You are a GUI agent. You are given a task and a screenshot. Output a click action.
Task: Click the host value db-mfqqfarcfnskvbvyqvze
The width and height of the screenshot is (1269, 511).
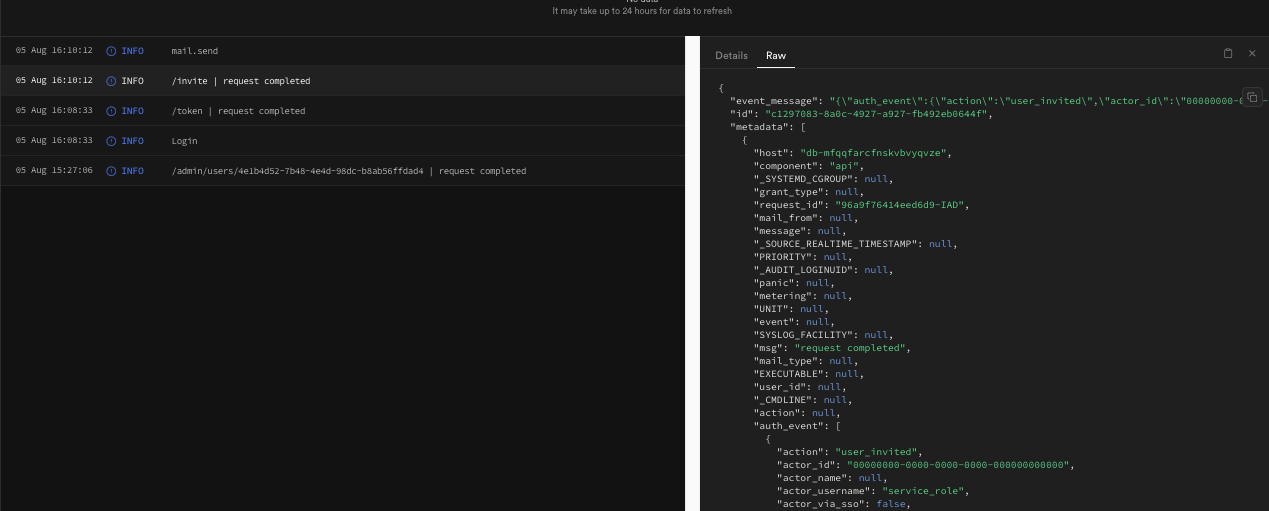coord(875,153)
